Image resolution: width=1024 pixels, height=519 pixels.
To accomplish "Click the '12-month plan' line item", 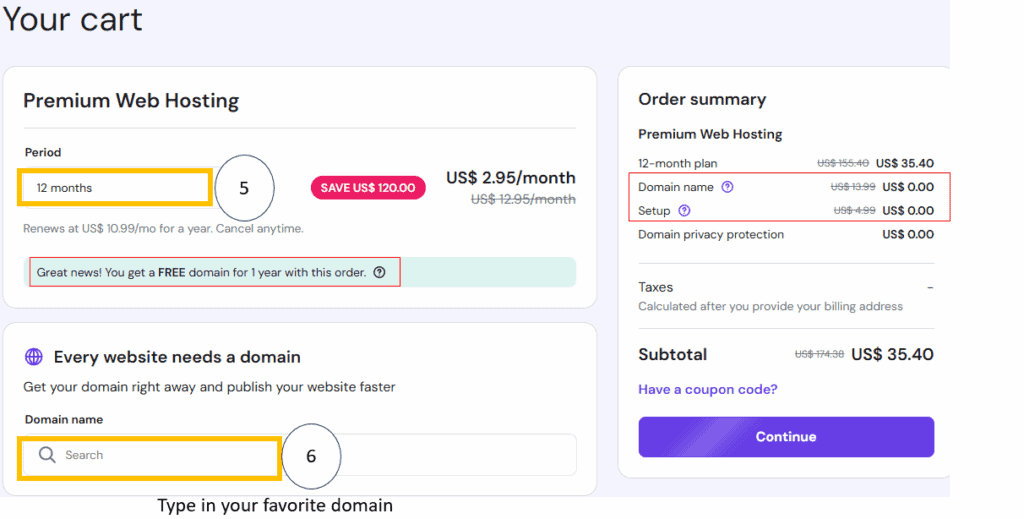I will 677,163.
